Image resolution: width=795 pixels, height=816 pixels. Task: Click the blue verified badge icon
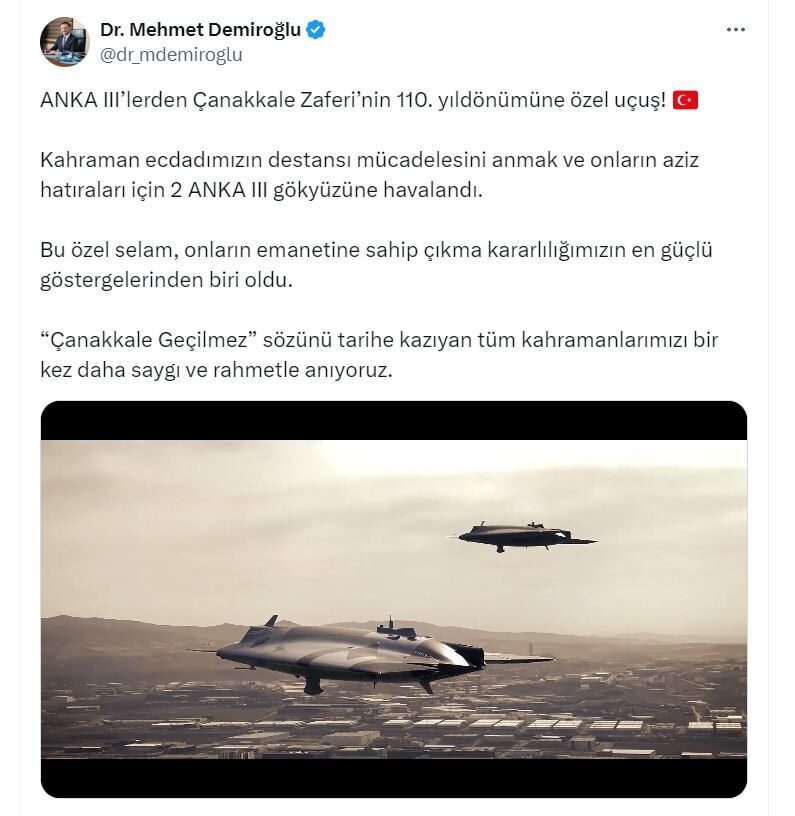(315, 30)
